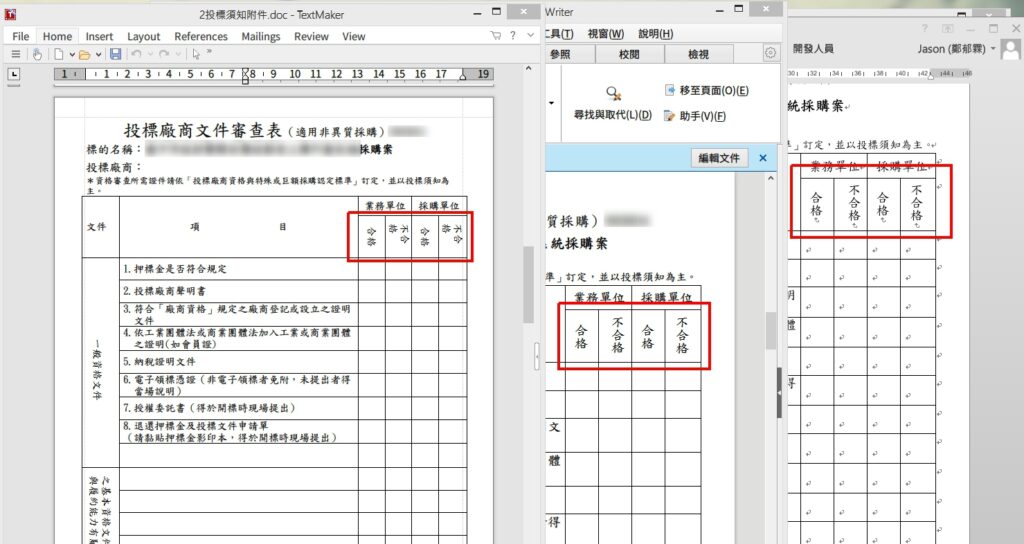Switch to the Layout ribbon tab
1024x544 pixels.
point(144,37)
